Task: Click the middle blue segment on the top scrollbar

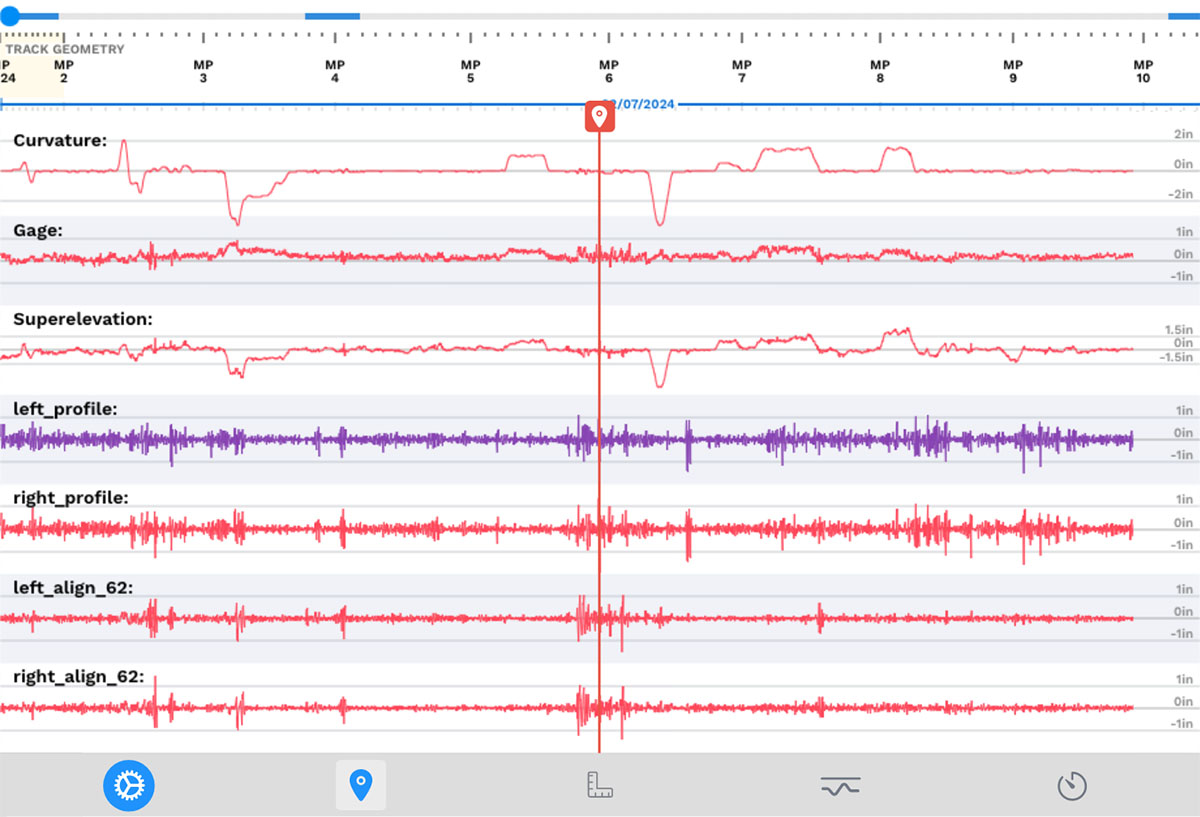Action: (332, 16)
